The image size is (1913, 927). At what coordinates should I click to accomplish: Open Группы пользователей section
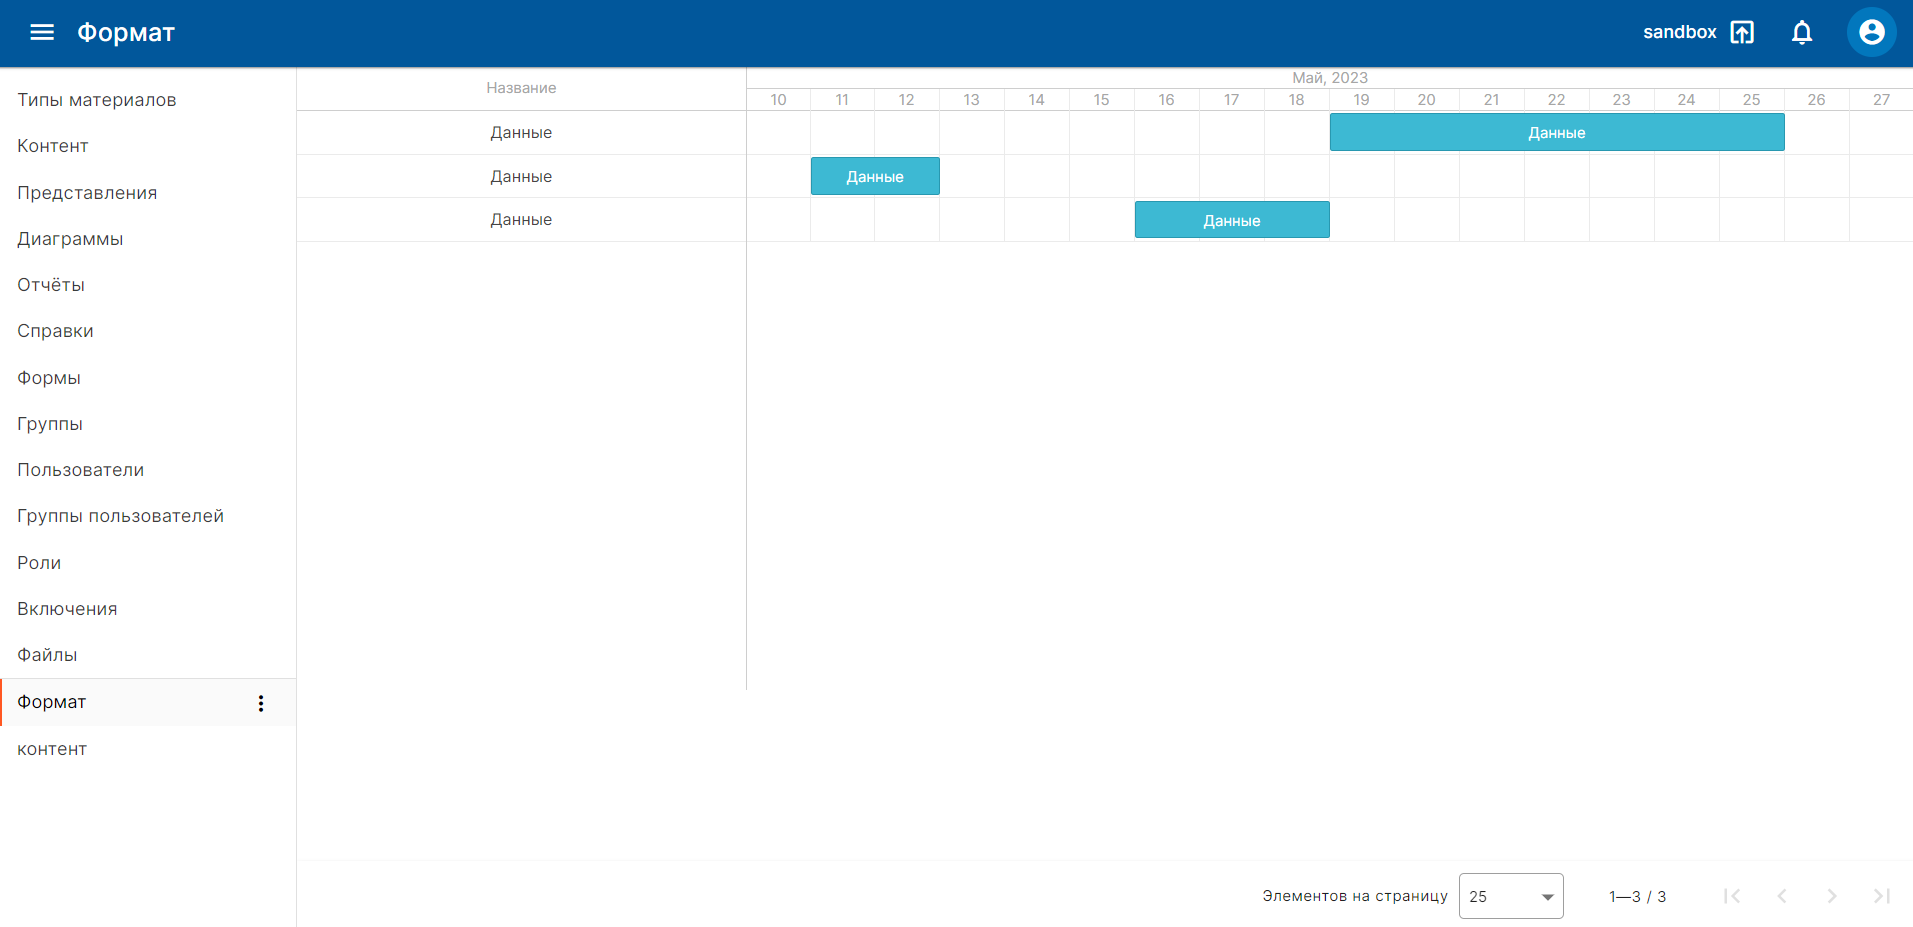click(121, 516)
